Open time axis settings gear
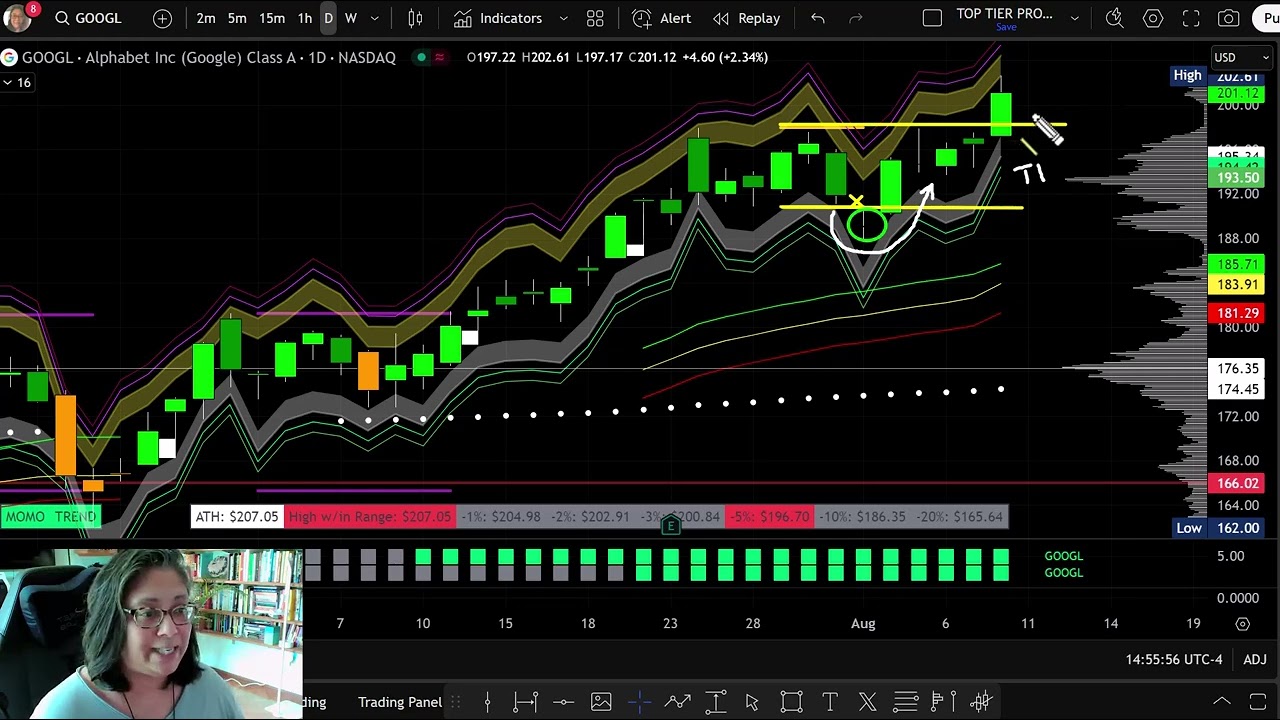The image size is (1280, 720). pos(1243,624)
